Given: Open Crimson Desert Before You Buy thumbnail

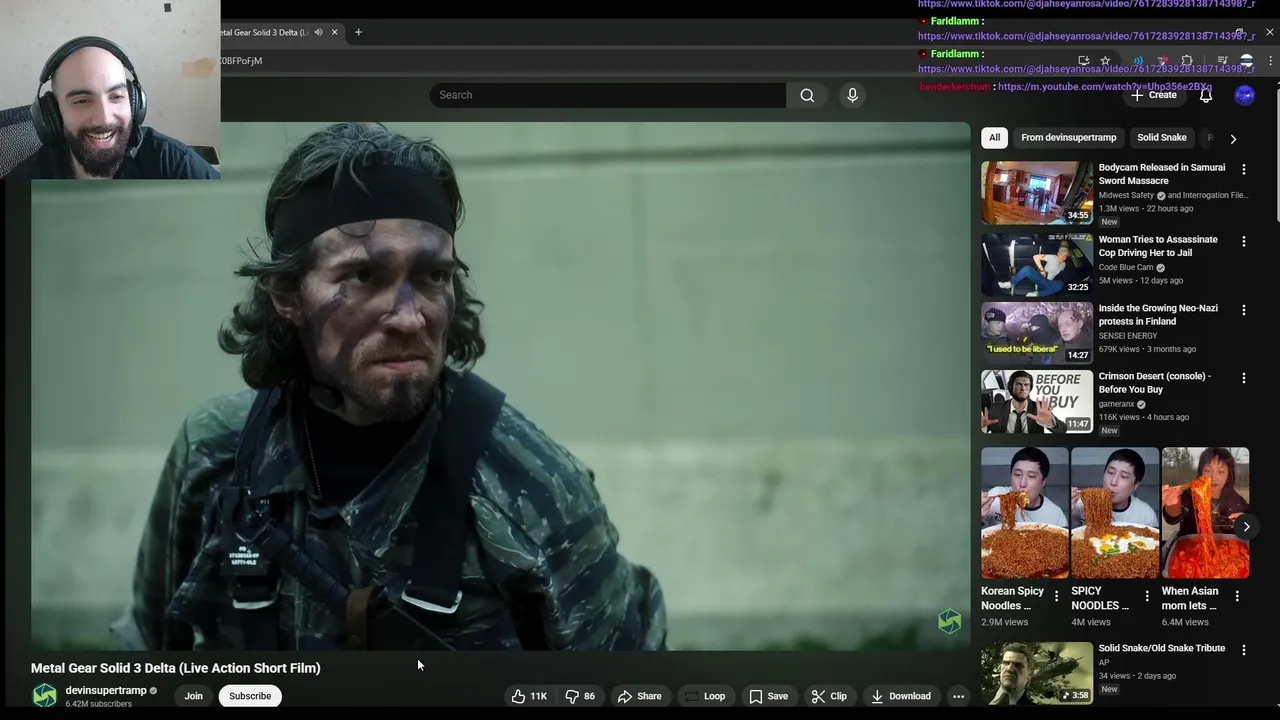Looking at the screenshot, I should (1036, 401).
